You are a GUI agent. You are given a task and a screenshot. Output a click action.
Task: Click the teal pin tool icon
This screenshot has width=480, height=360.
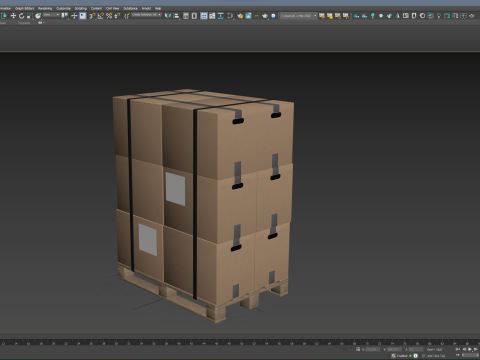click(372, 16)
